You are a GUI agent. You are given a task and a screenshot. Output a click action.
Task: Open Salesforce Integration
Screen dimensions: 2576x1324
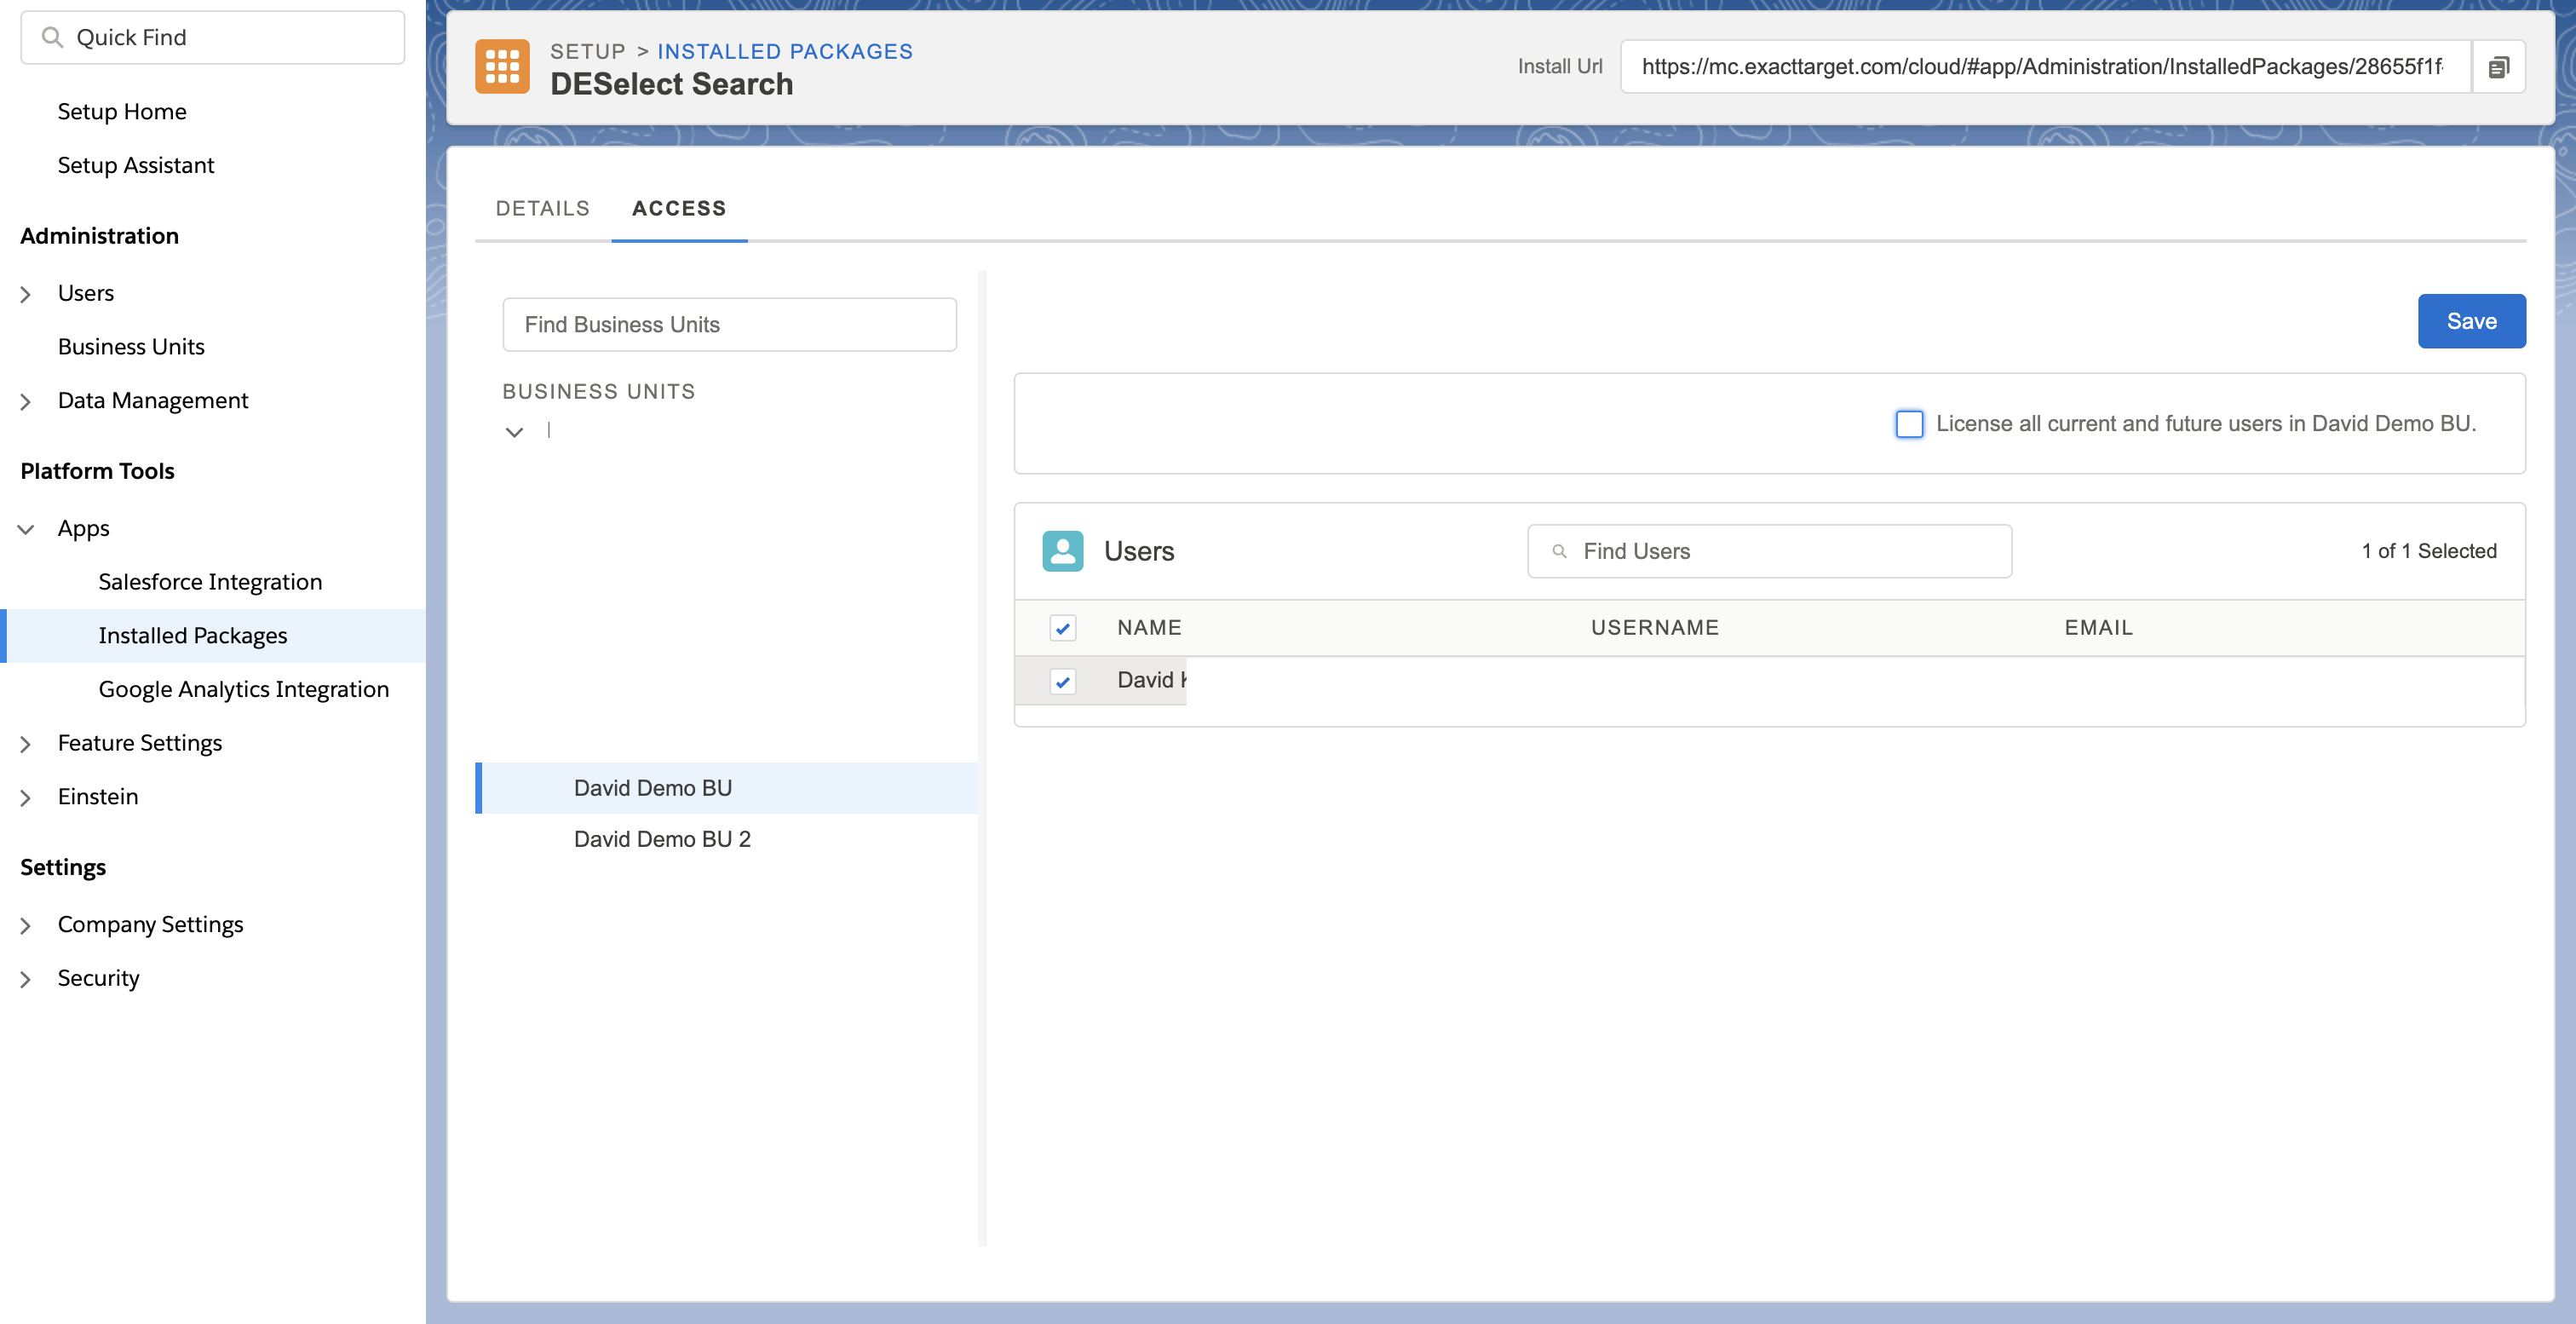tap(210, 581)
